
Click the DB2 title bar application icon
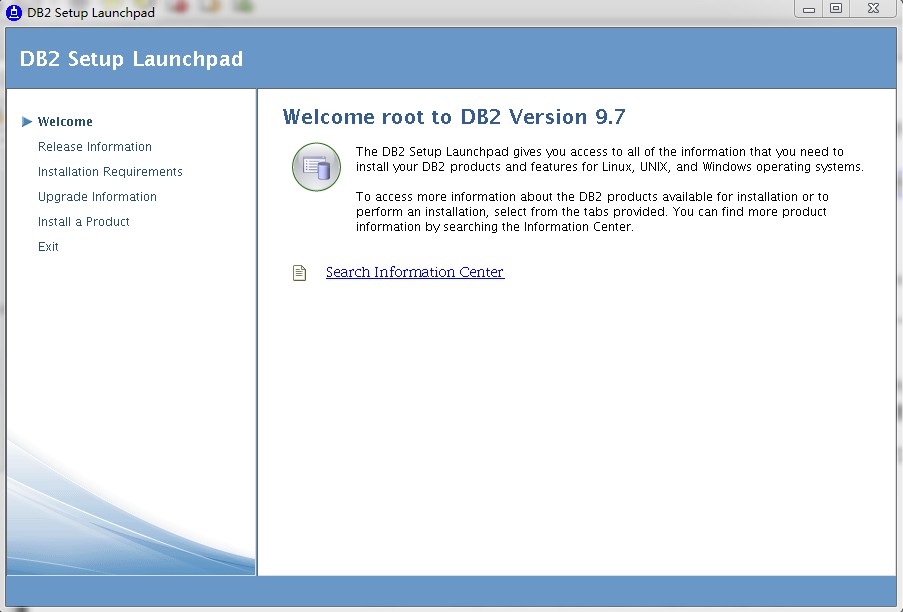coord(13,12)
